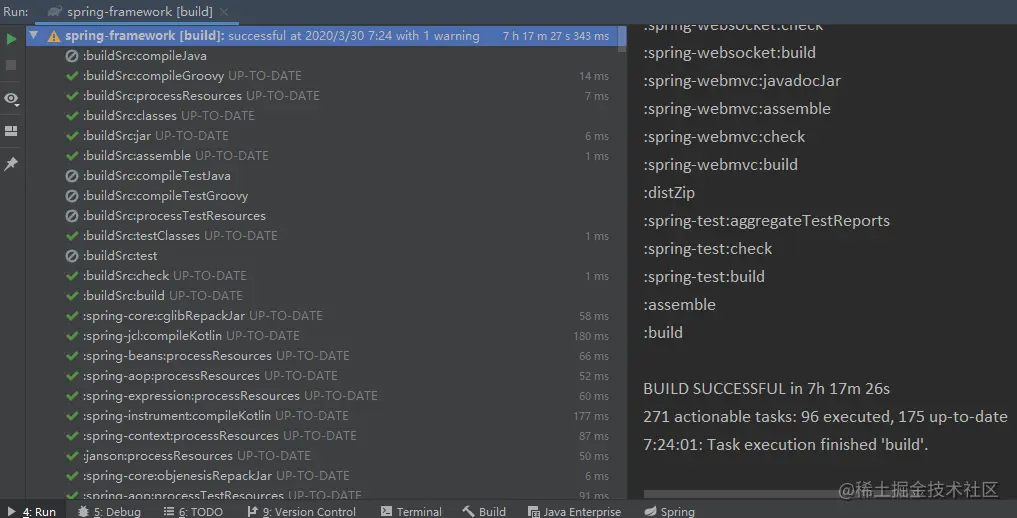
Task: Click green check of :buildSrc:check
Action: click(x=72, y=276)
